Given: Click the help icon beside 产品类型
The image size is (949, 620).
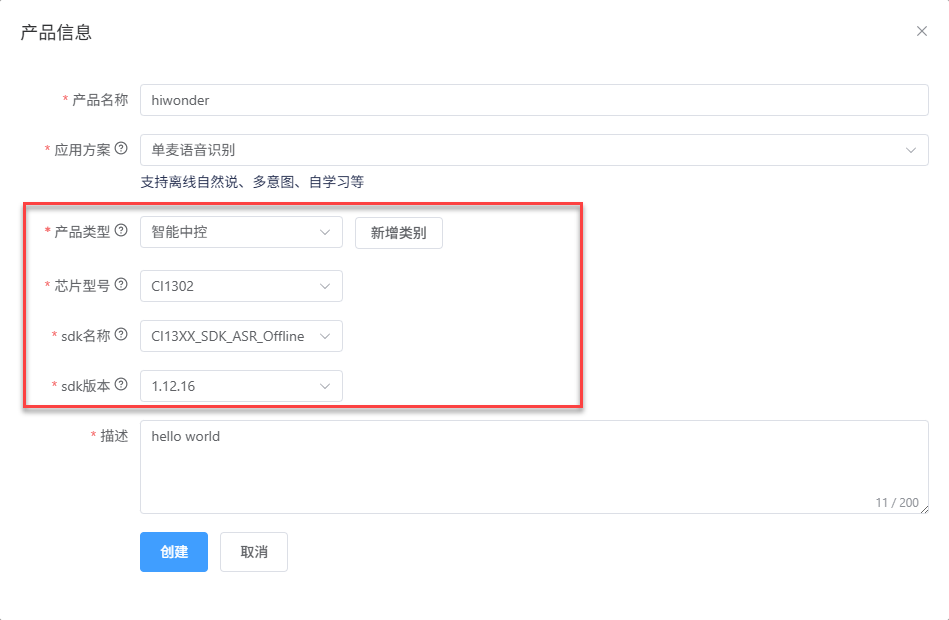Looking at the screenshot, I should [x=121, y=231].
